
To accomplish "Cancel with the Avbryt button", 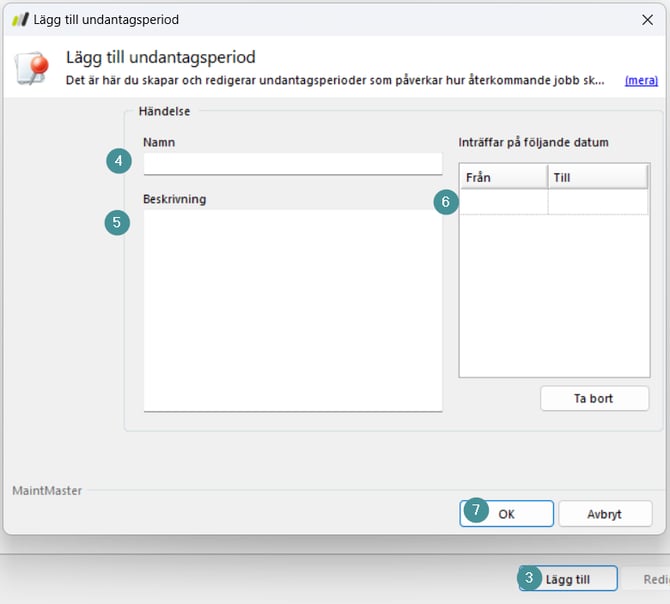I will click(605, 514).
